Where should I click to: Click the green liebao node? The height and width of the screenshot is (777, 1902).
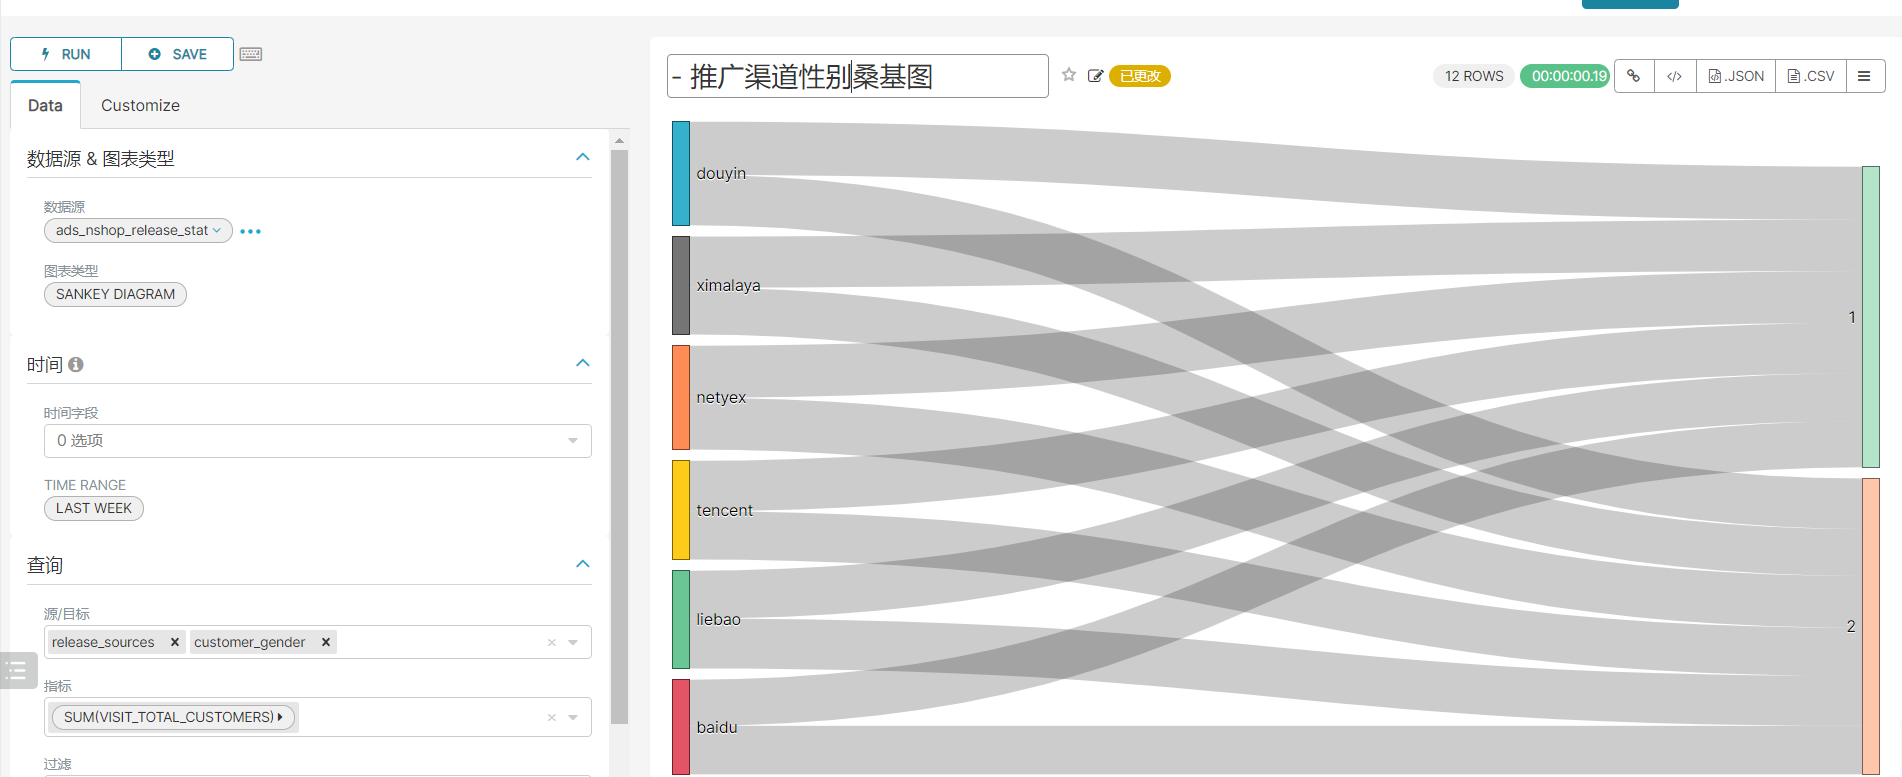(681, 619)
